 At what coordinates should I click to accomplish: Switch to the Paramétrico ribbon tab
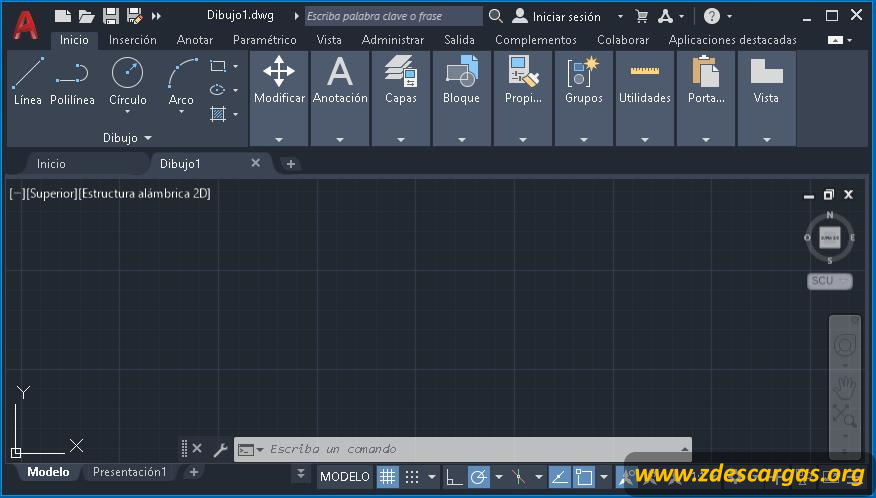[x=265, y=40]
